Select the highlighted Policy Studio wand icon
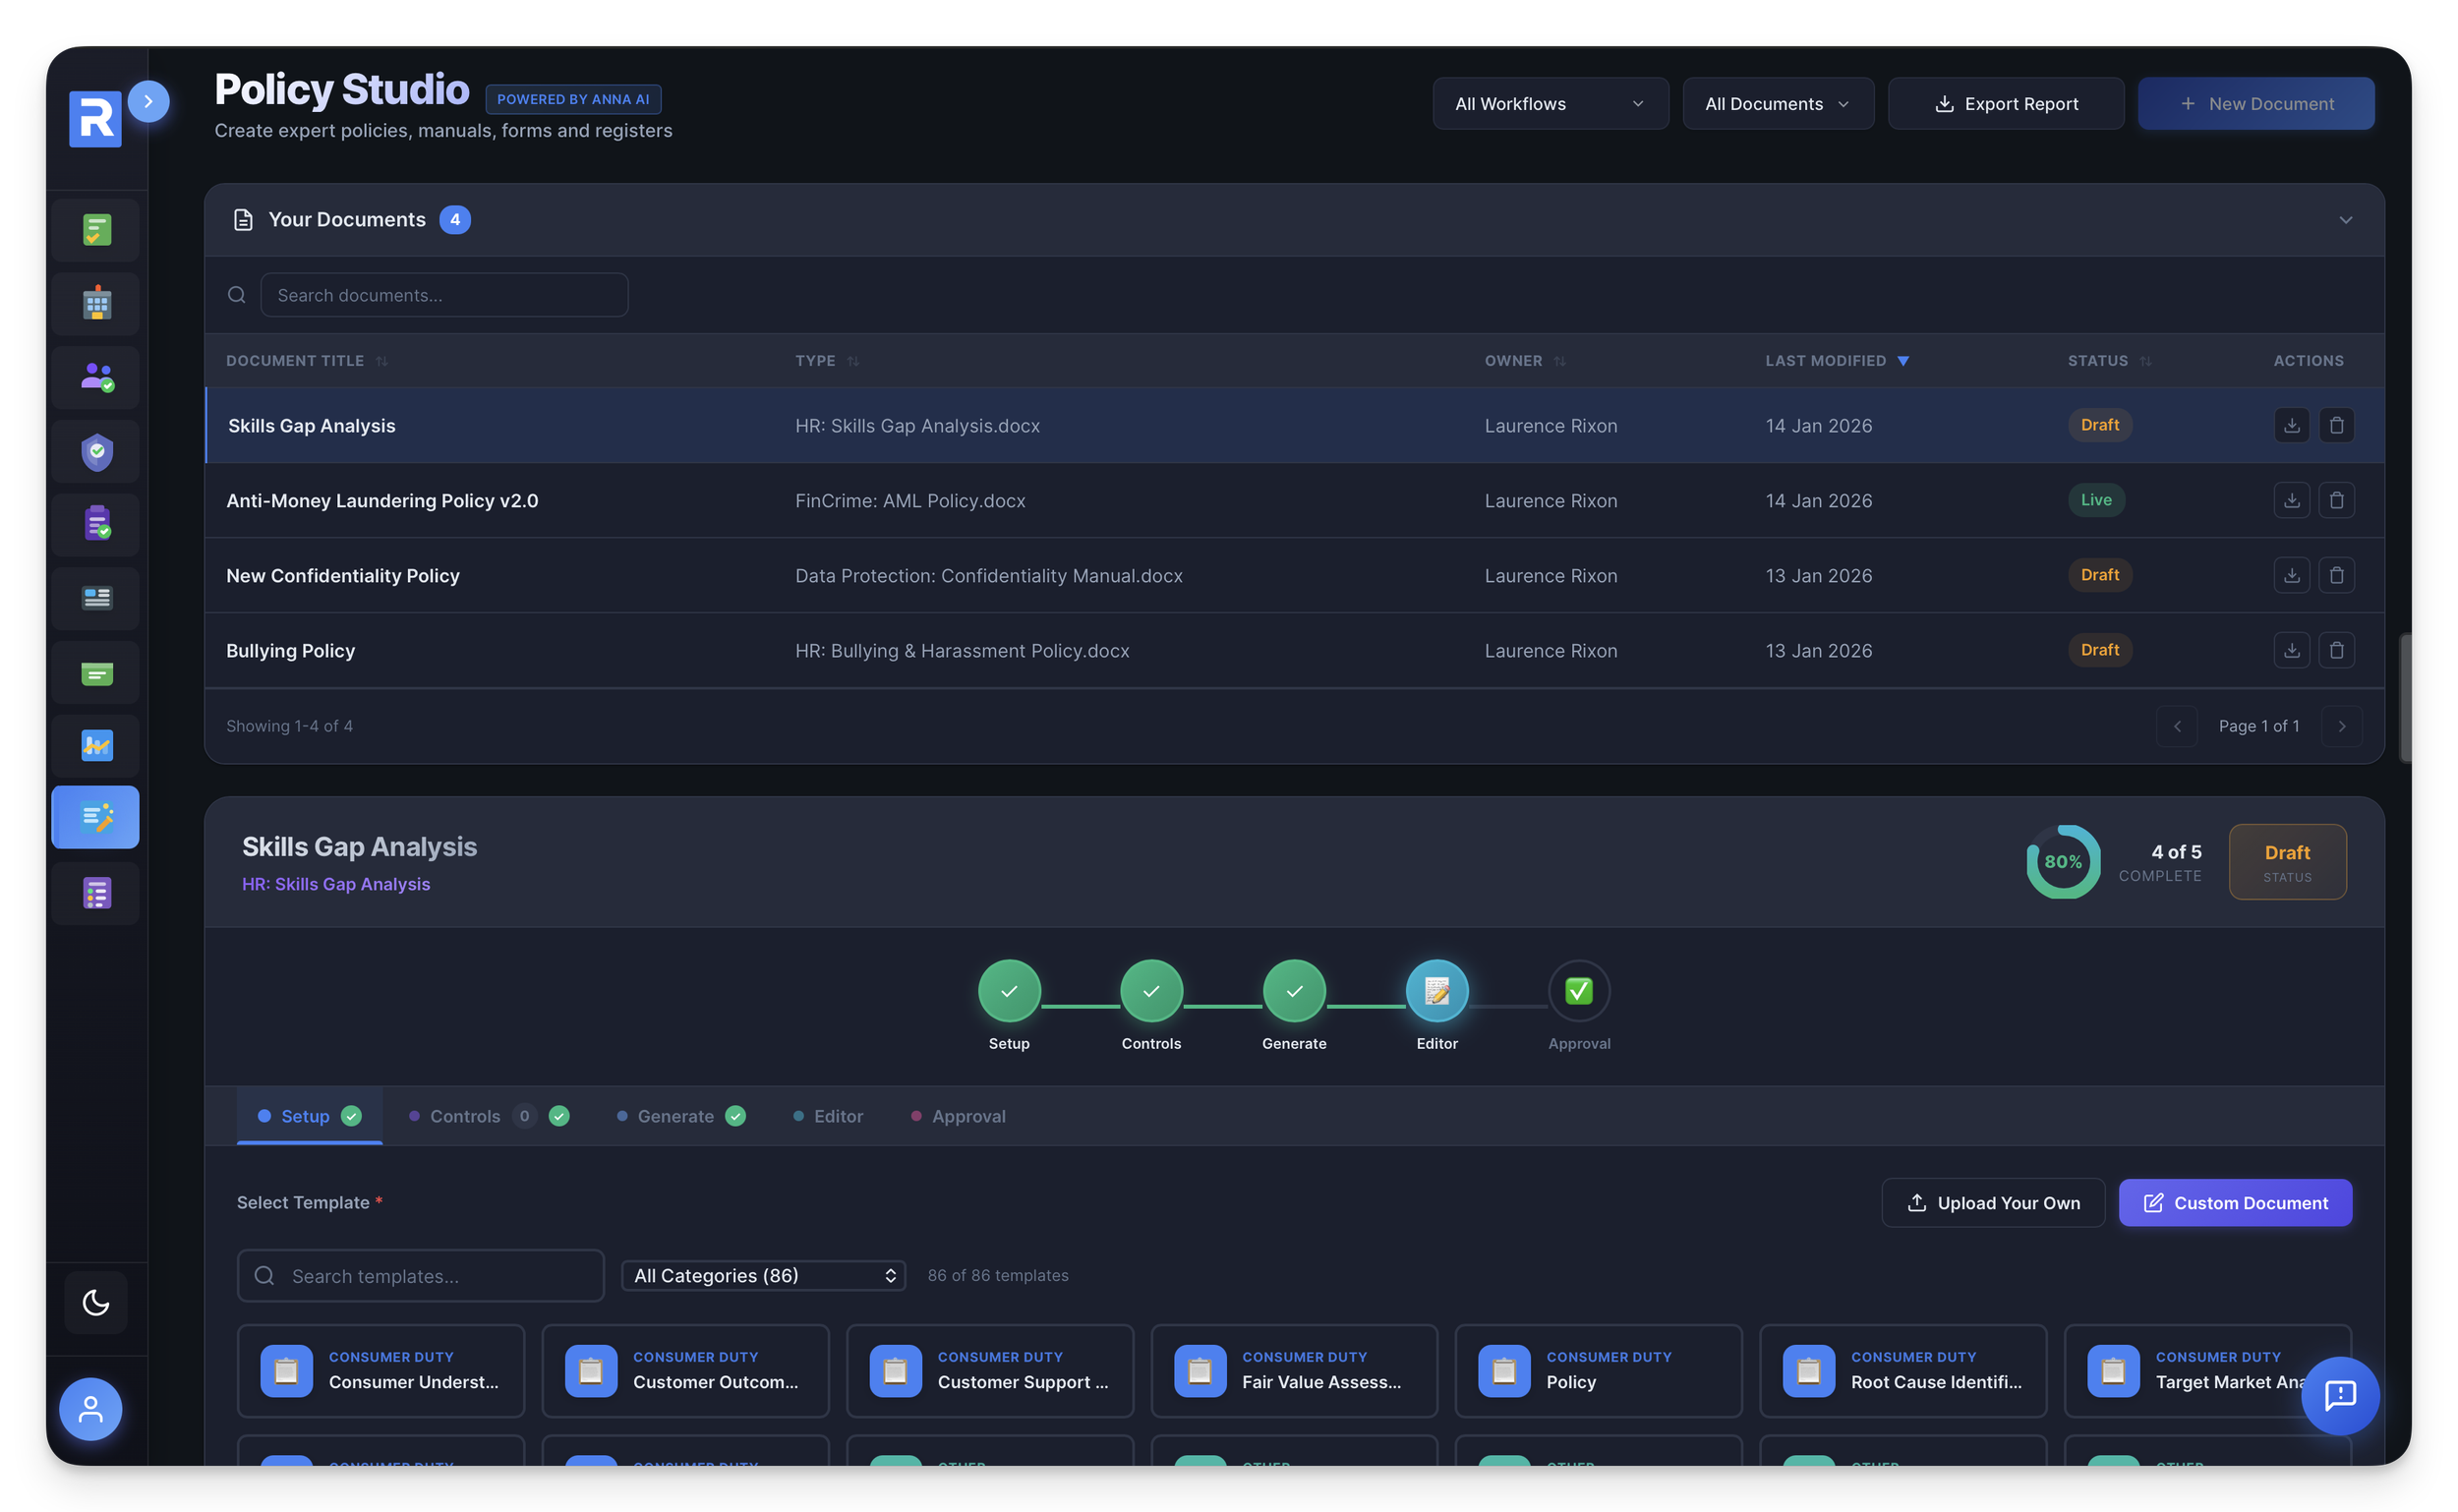Image resolution: width=2458 pixels, height=1512 pixels. pyautogui.click(x=95, y=817)
